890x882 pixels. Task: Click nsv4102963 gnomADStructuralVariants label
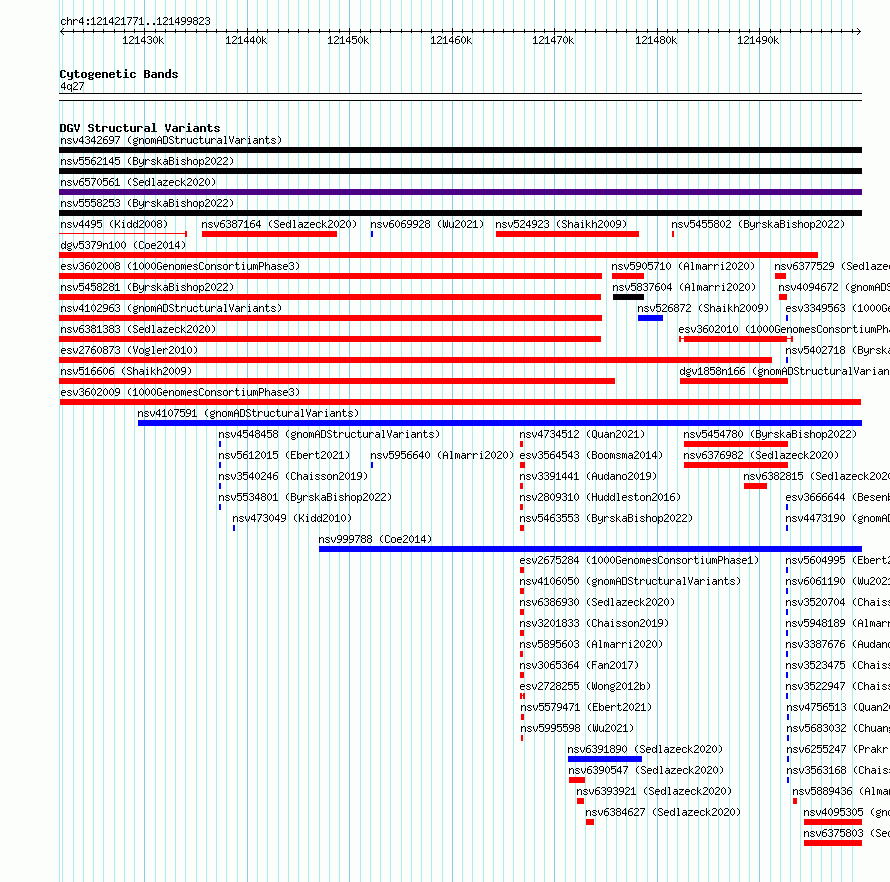pyautogui.click(x=171, y=308)
